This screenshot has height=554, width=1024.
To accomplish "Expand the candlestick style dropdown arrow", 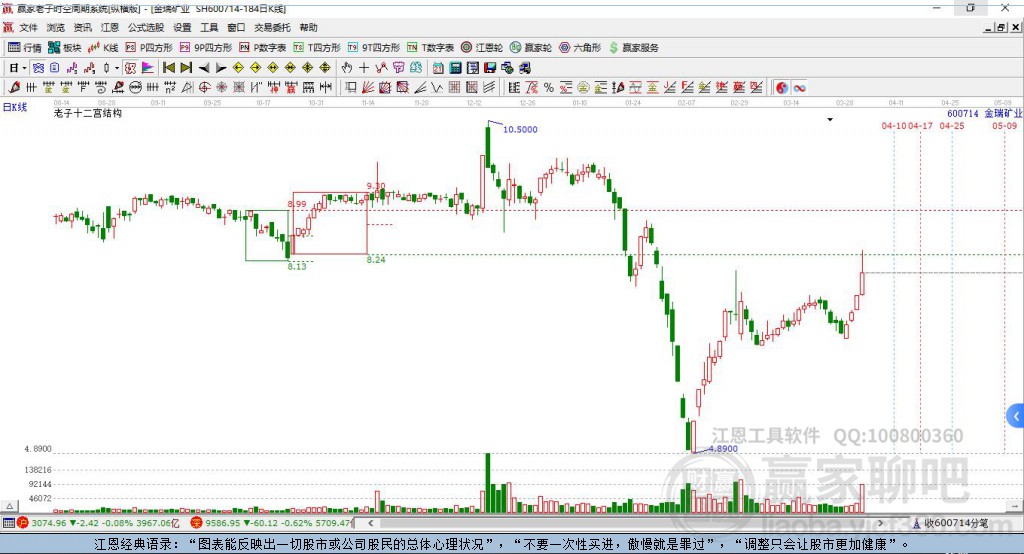I will tap(117, 68).
